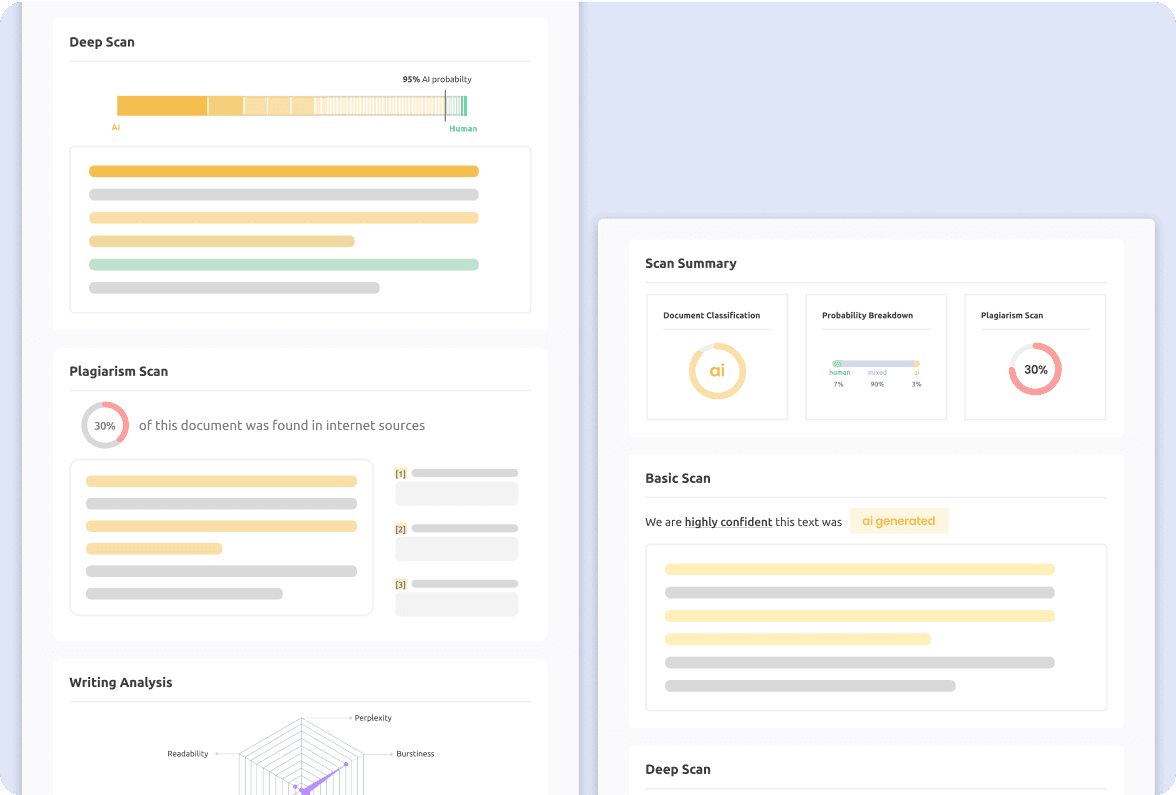Screen dimensions: 1176x795
Task: Click the underlined 'highly confident' text
Action: tap(728, 522)
